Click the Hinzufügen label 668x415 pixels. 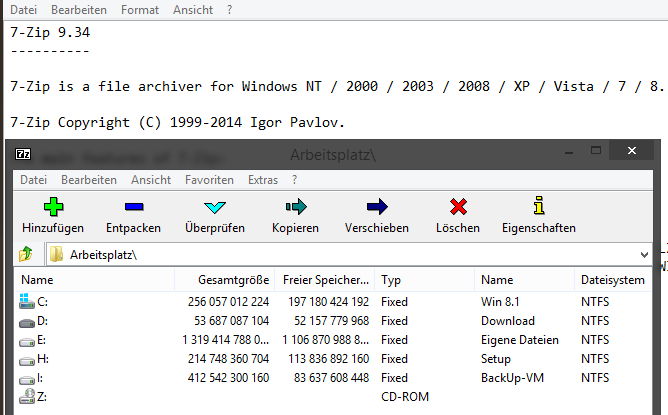(53, 228)
